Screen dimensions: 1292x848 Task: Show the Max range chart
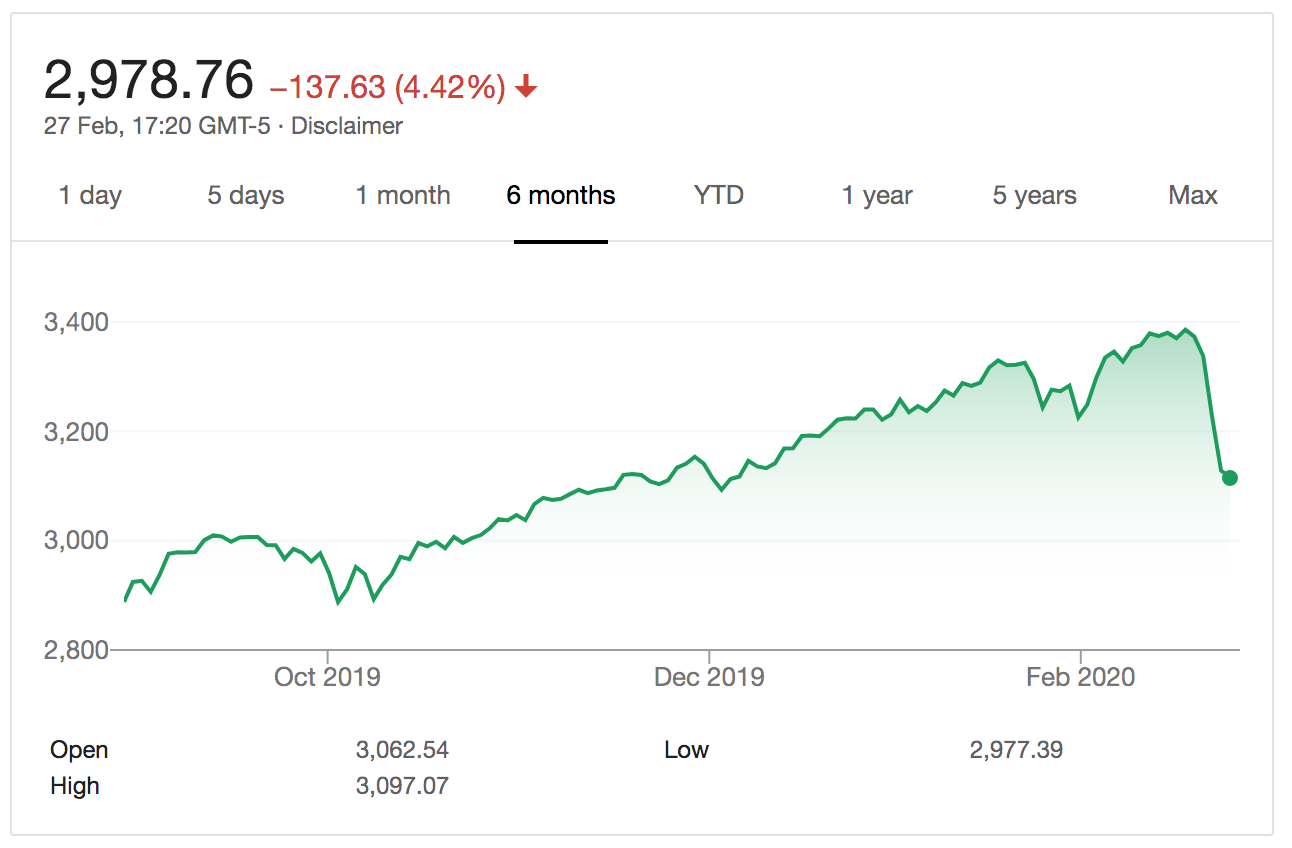1192,195
